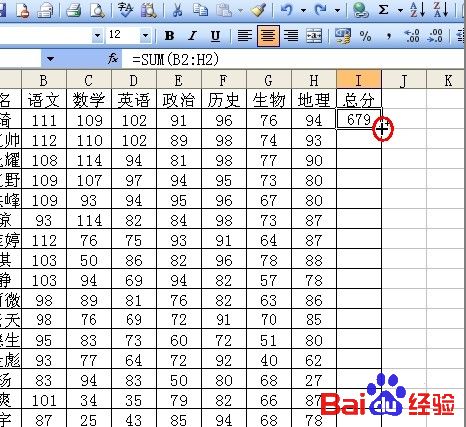
Task: Select the 英语 header cell
Action: (x=134, y=99)
